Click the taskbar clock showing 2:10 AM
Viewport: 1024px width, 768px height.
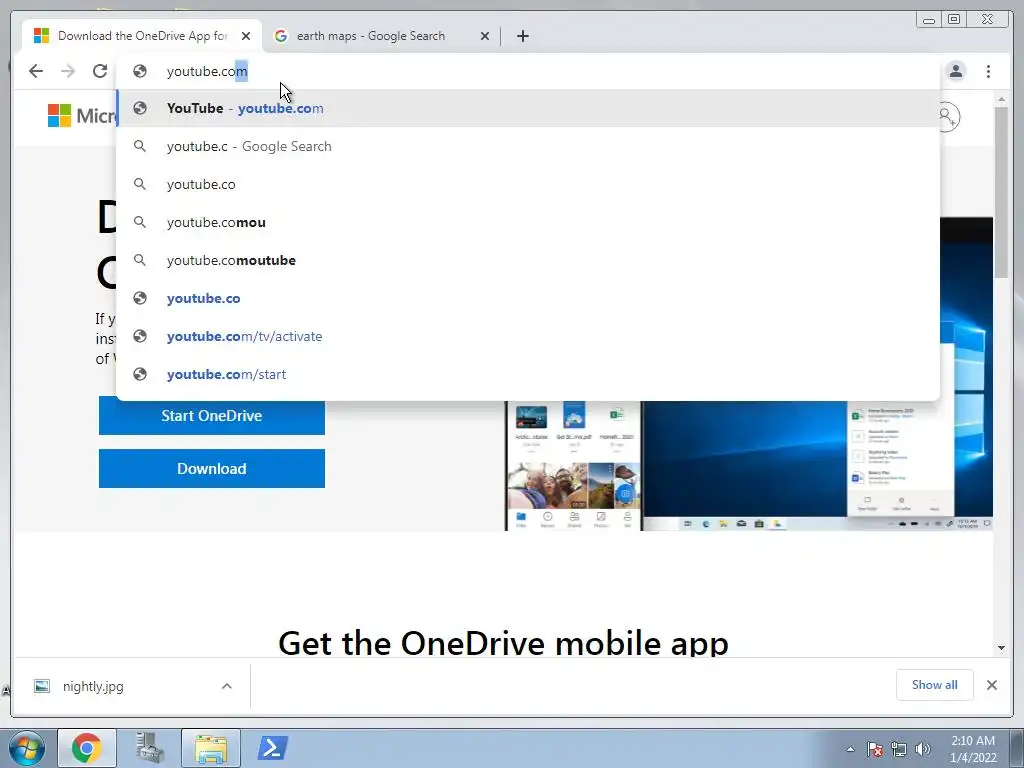click(973, 749)
